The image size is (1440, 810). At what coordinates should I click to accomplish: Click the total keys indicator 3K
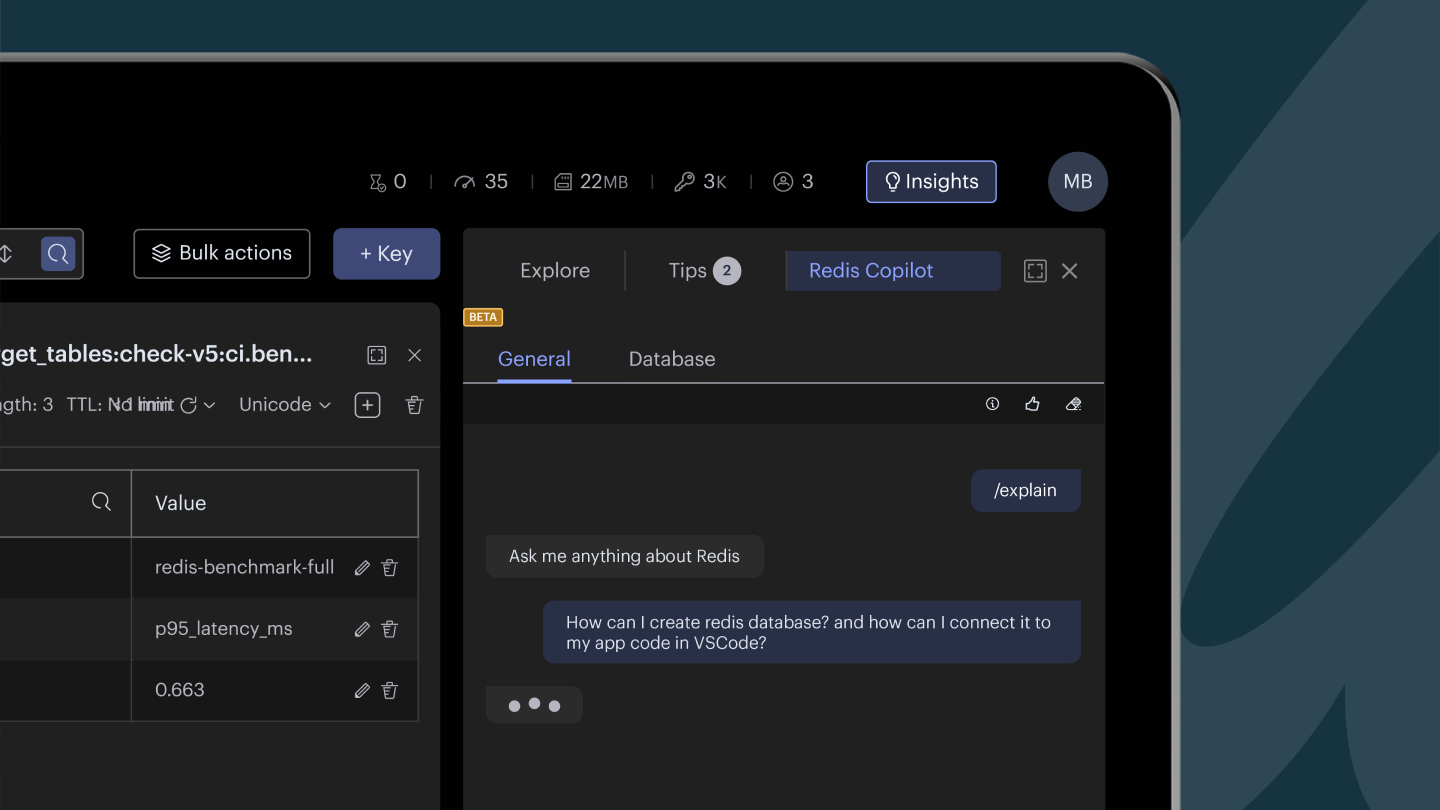700,182
